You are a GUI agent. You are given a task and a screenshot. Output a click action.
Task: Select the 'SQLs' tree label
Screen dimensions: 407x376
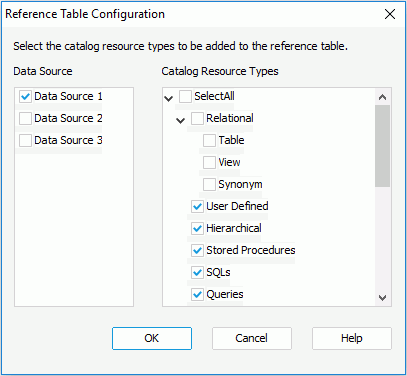click(x=218, y=272)
